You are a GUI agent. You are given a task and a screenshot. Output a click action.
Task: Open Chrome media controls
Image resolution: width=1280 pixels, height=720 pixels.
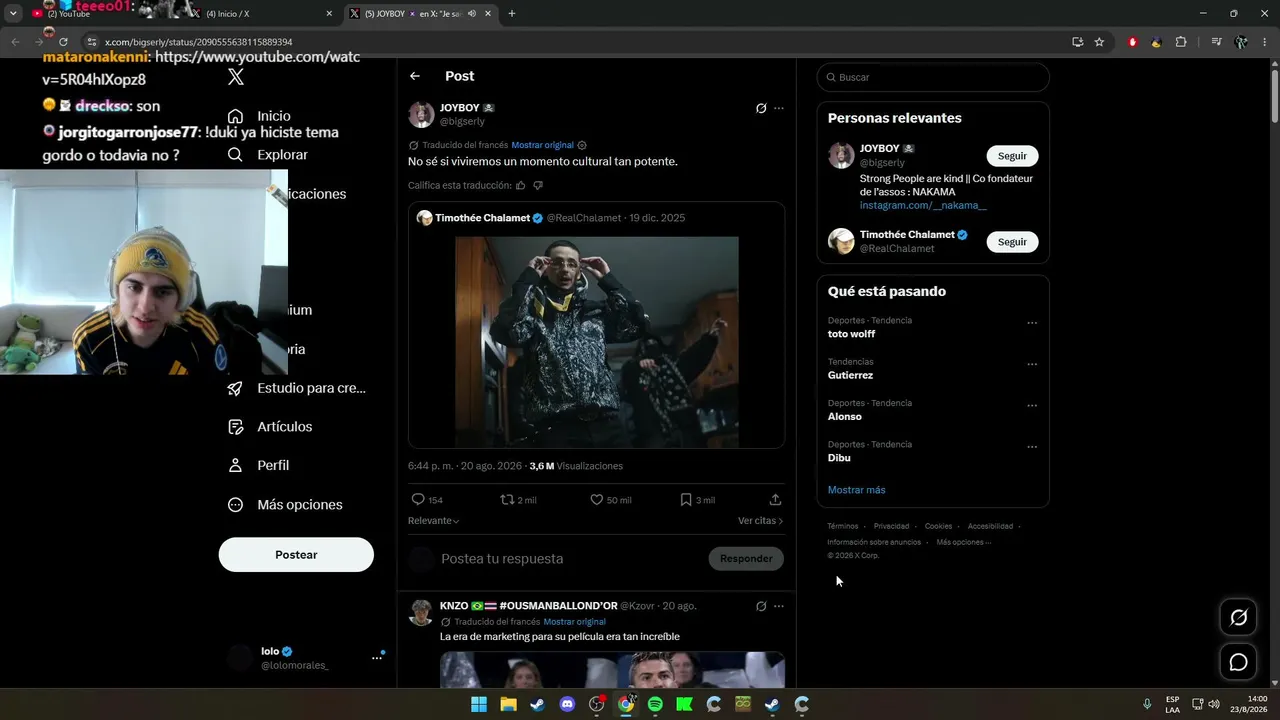click(1216, 42)
